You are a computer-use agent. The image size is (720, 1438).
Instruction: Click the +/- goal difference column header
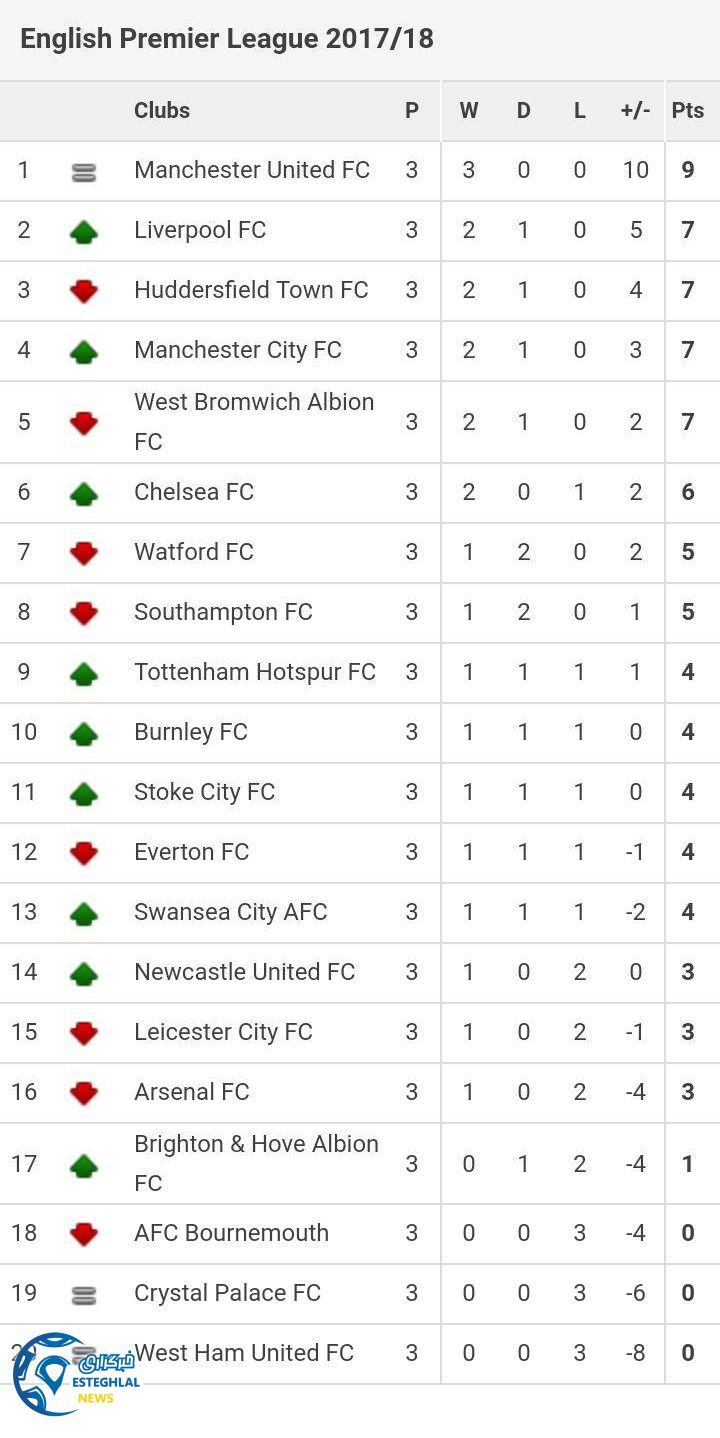(635, 110)
